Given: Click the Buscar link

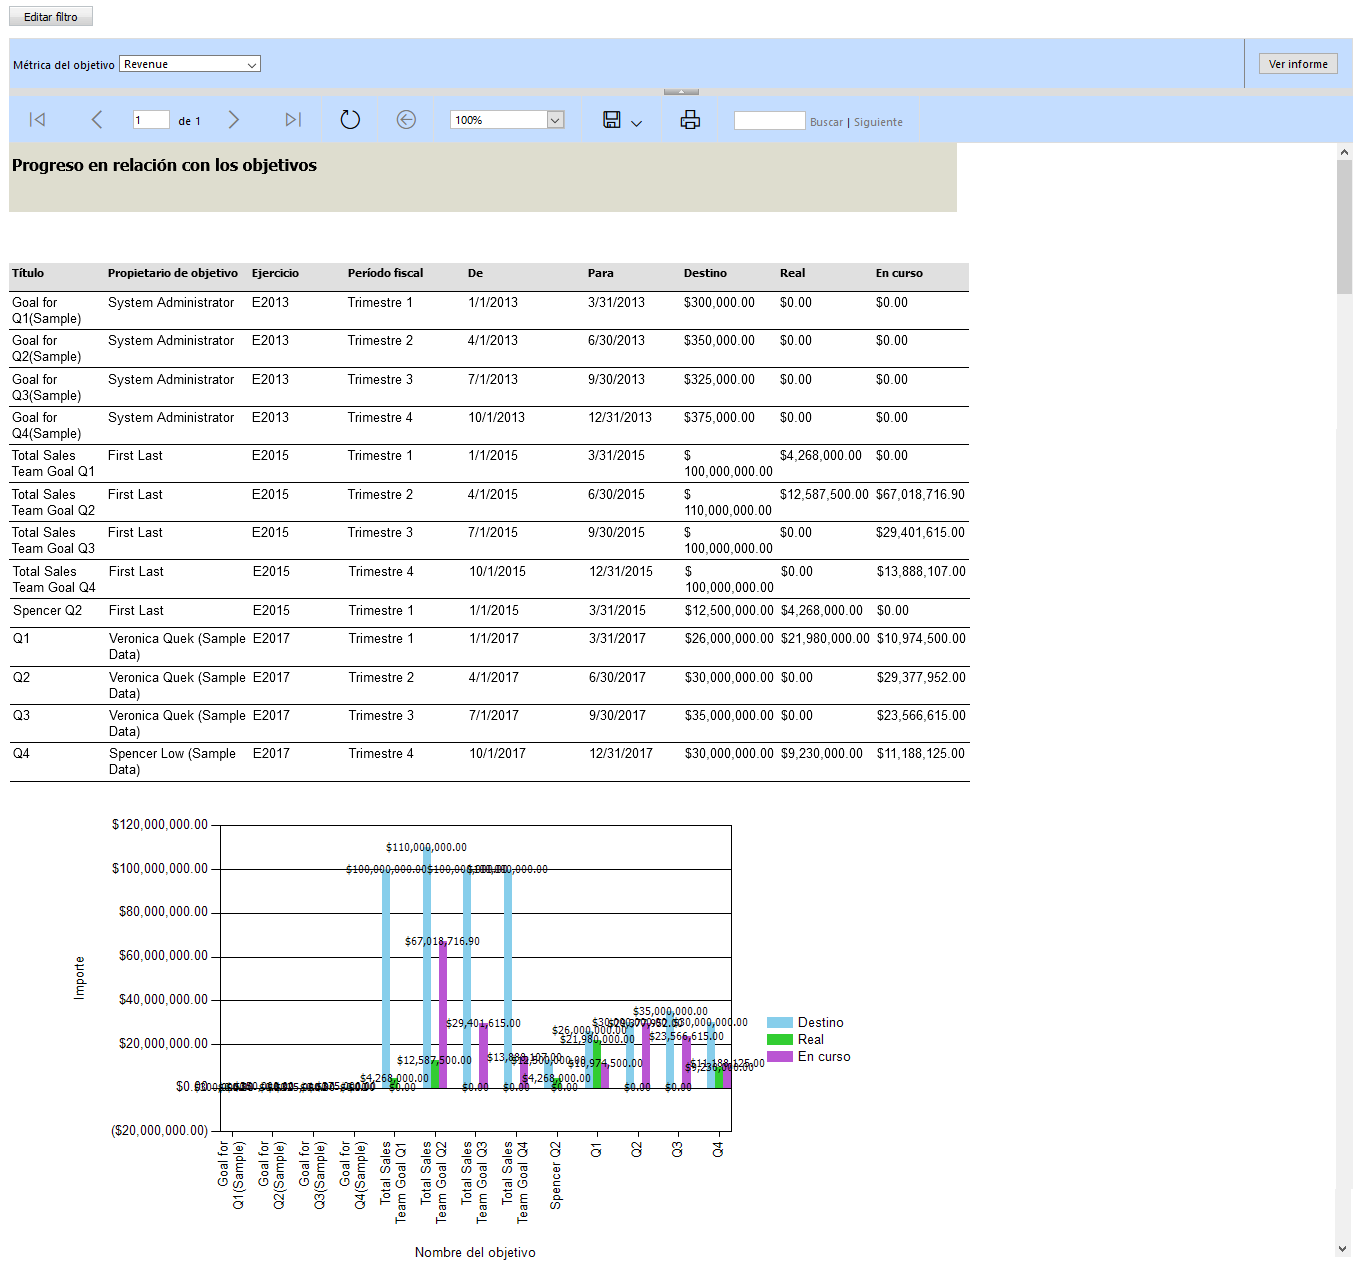Looking at the screenshot, I should click(x=826, y=122).
